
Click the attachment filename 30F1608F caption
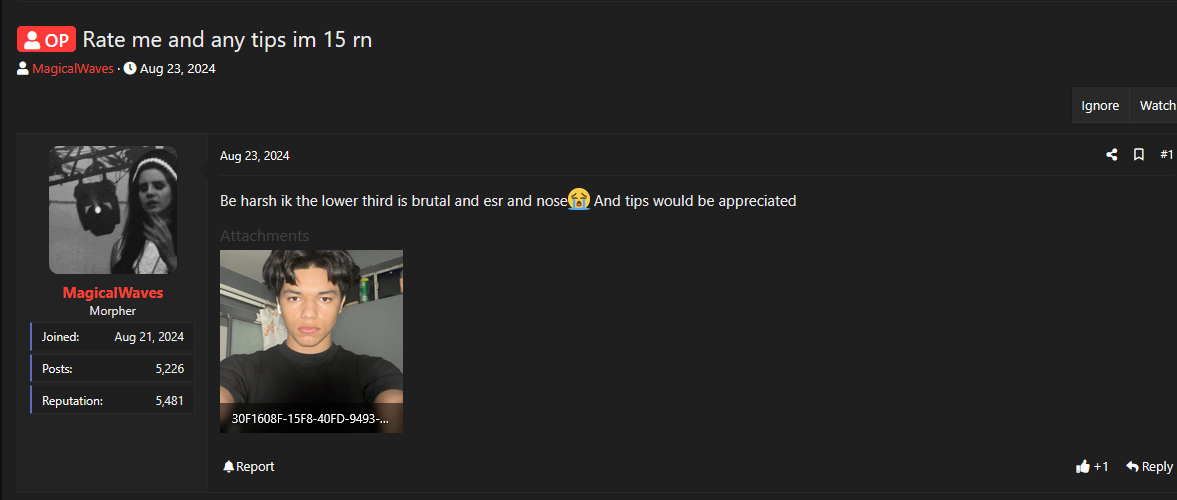pyautogui.click(x=310, y=419)
